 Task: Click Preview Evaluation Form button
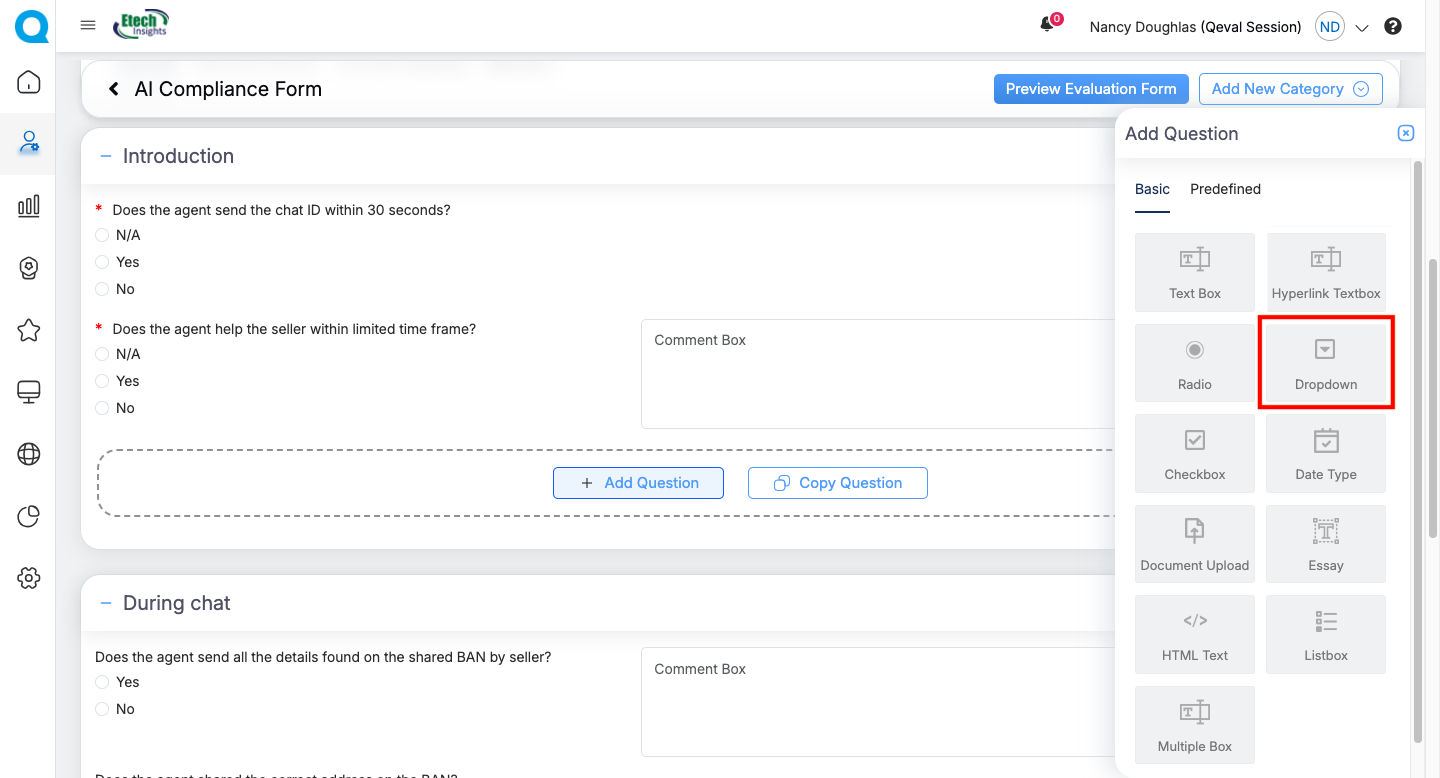(x=1091, y=89)
